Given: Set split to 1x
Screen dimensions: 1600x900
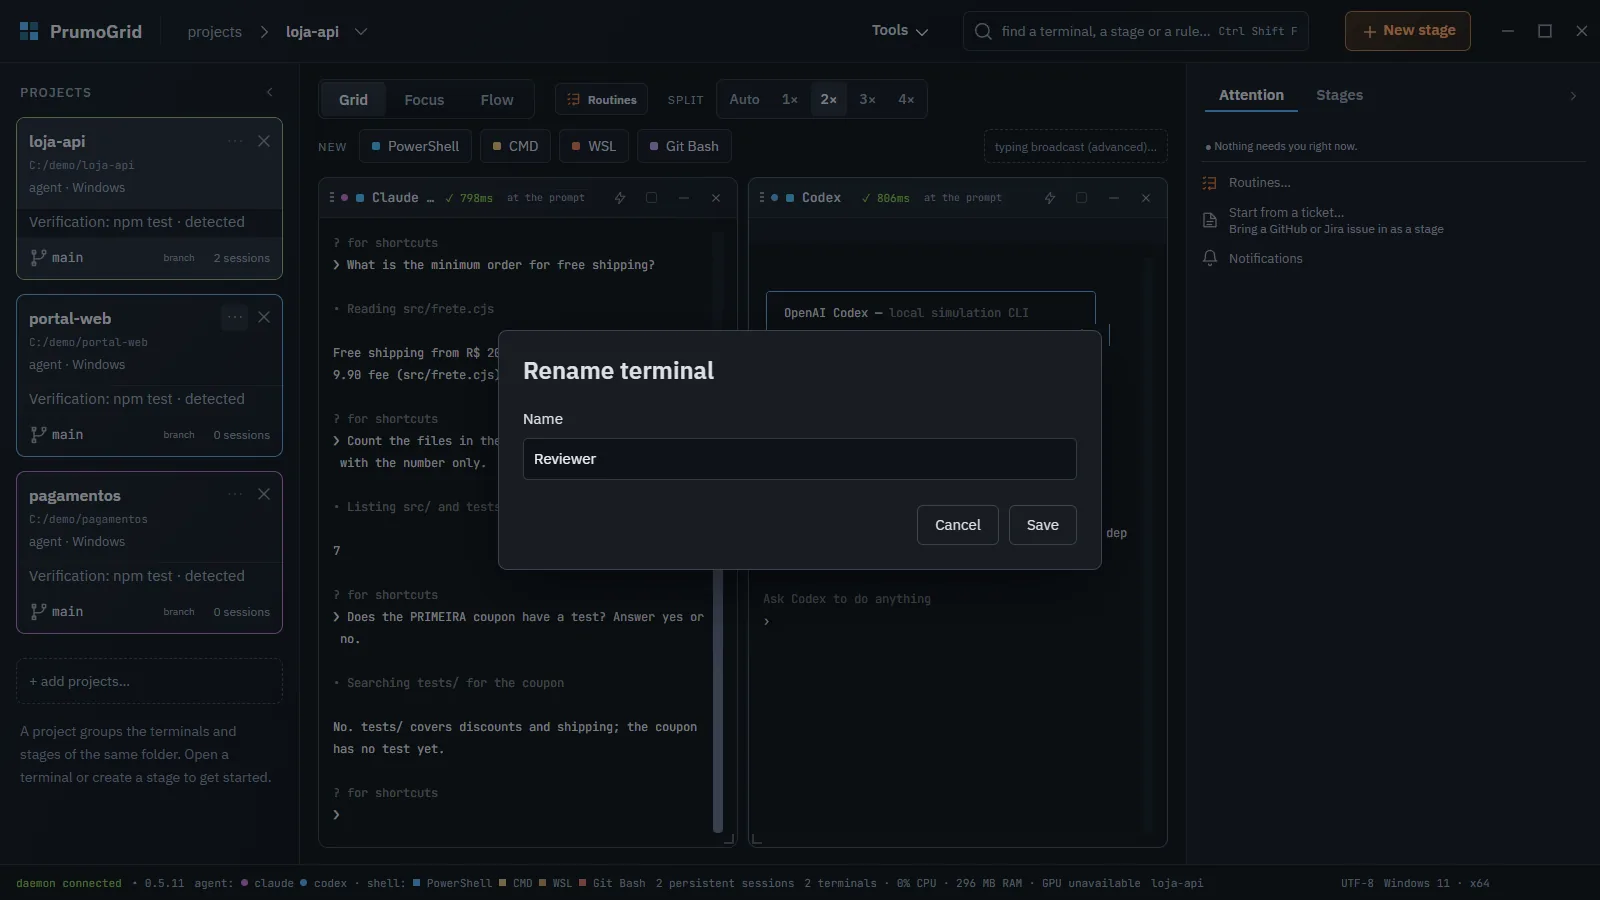Looking at the screenshot, I should point(790,100).
